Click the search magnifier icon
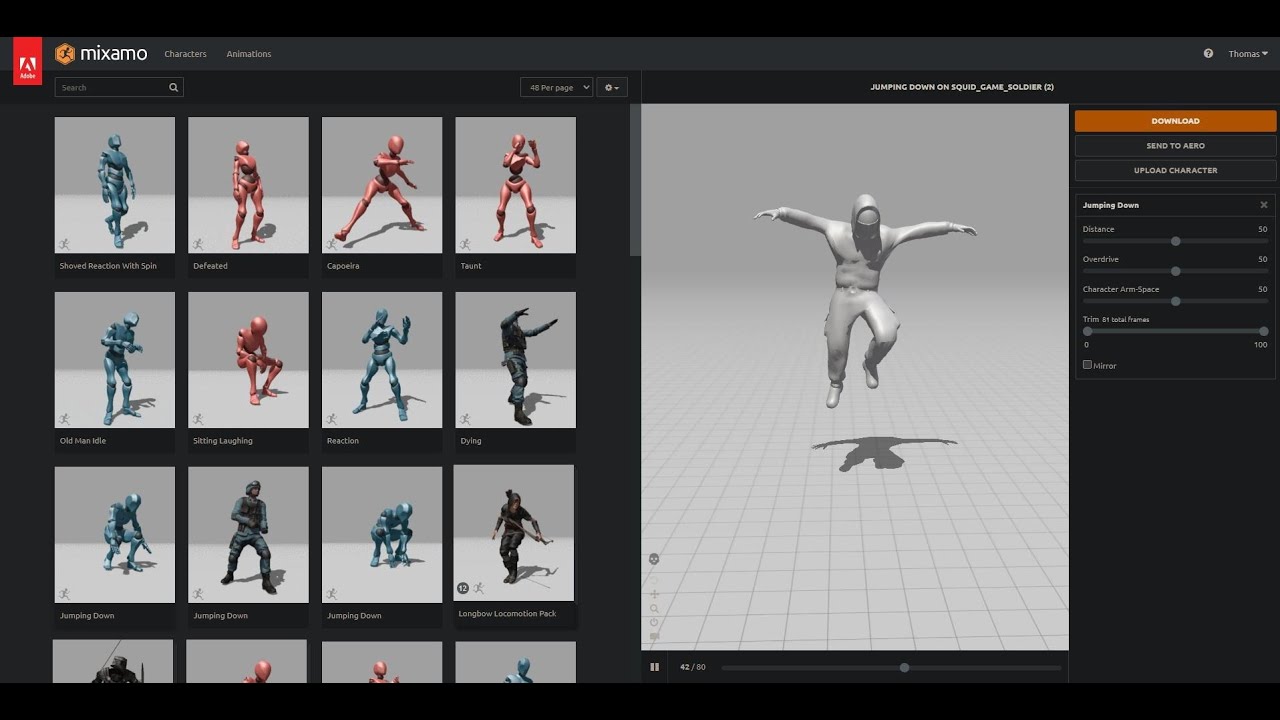The width and height of the screenshot is (1280, 720). (x=173, y=88)
